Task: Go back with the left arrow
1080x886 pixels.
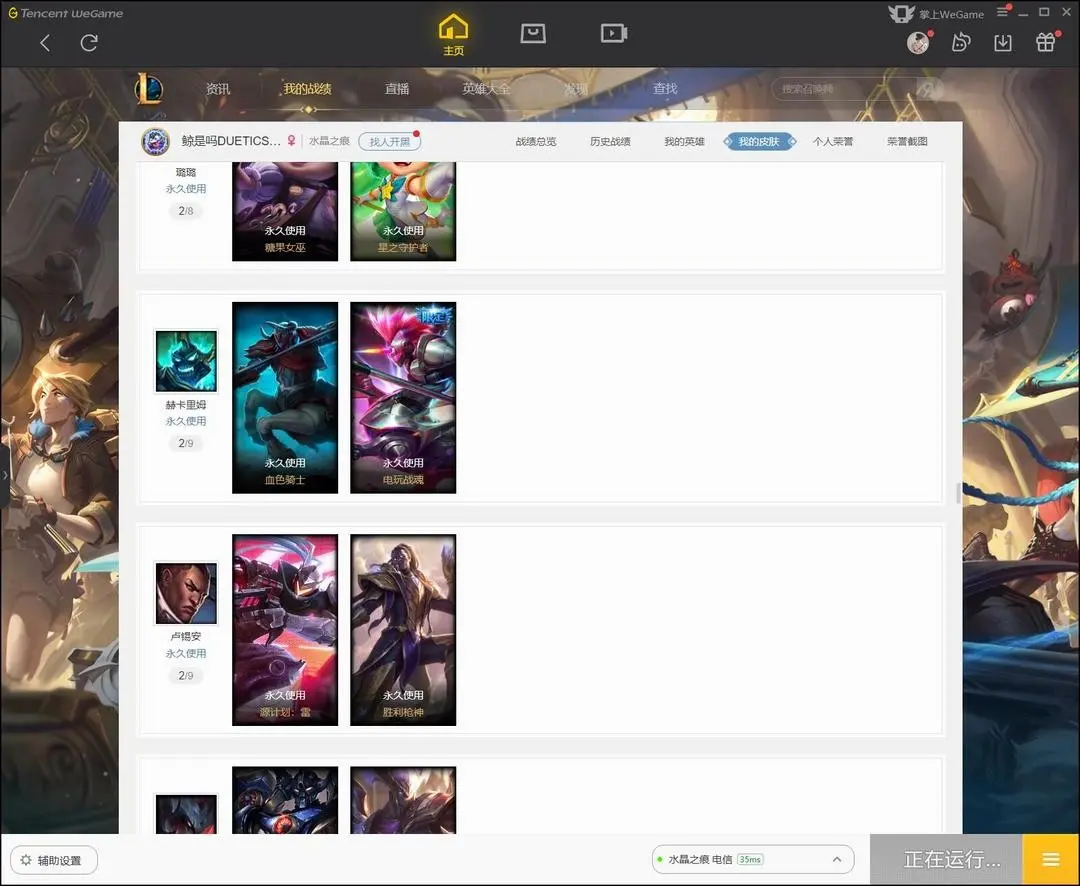Action: [x=45, y=43]
